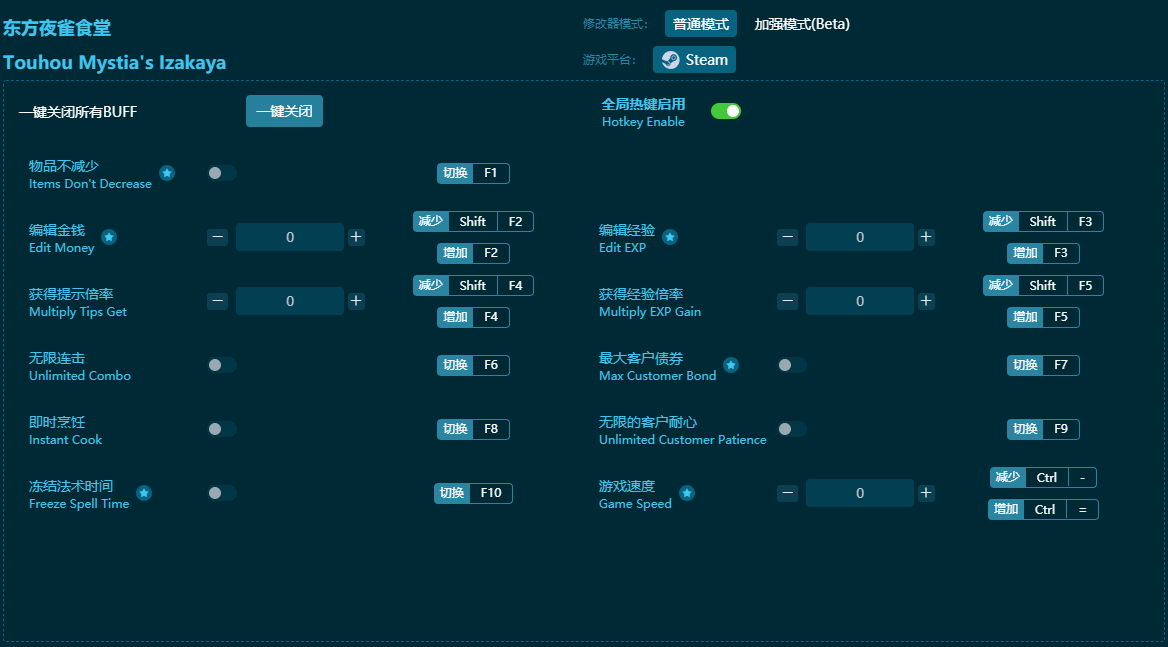Click the star icon next to Game Speed
The width and height of the screenshot is (1168, 647).
[x=687, y=493]
